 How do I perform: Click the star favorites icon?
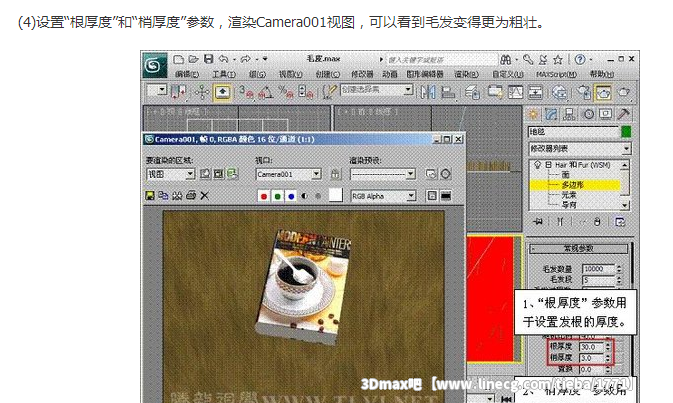(558, 60)
